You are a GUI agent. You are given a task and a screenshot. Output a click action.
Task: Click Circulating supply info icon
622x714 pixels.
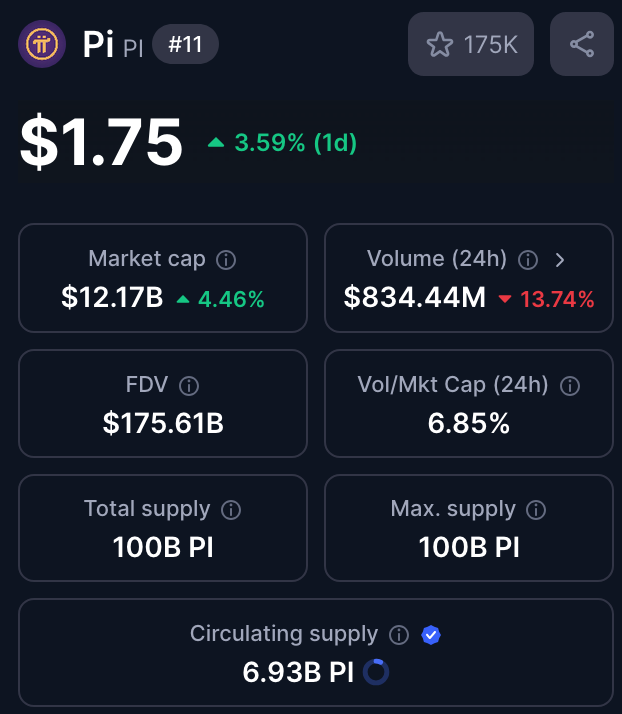pos(399,635)
